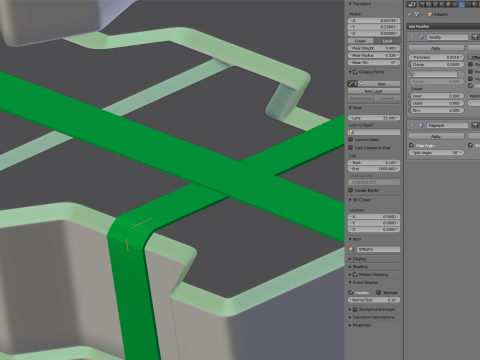Adjust the Solidify Clamp slider
480x360 pixels.
pyautogui.click(x=436, y=64)
